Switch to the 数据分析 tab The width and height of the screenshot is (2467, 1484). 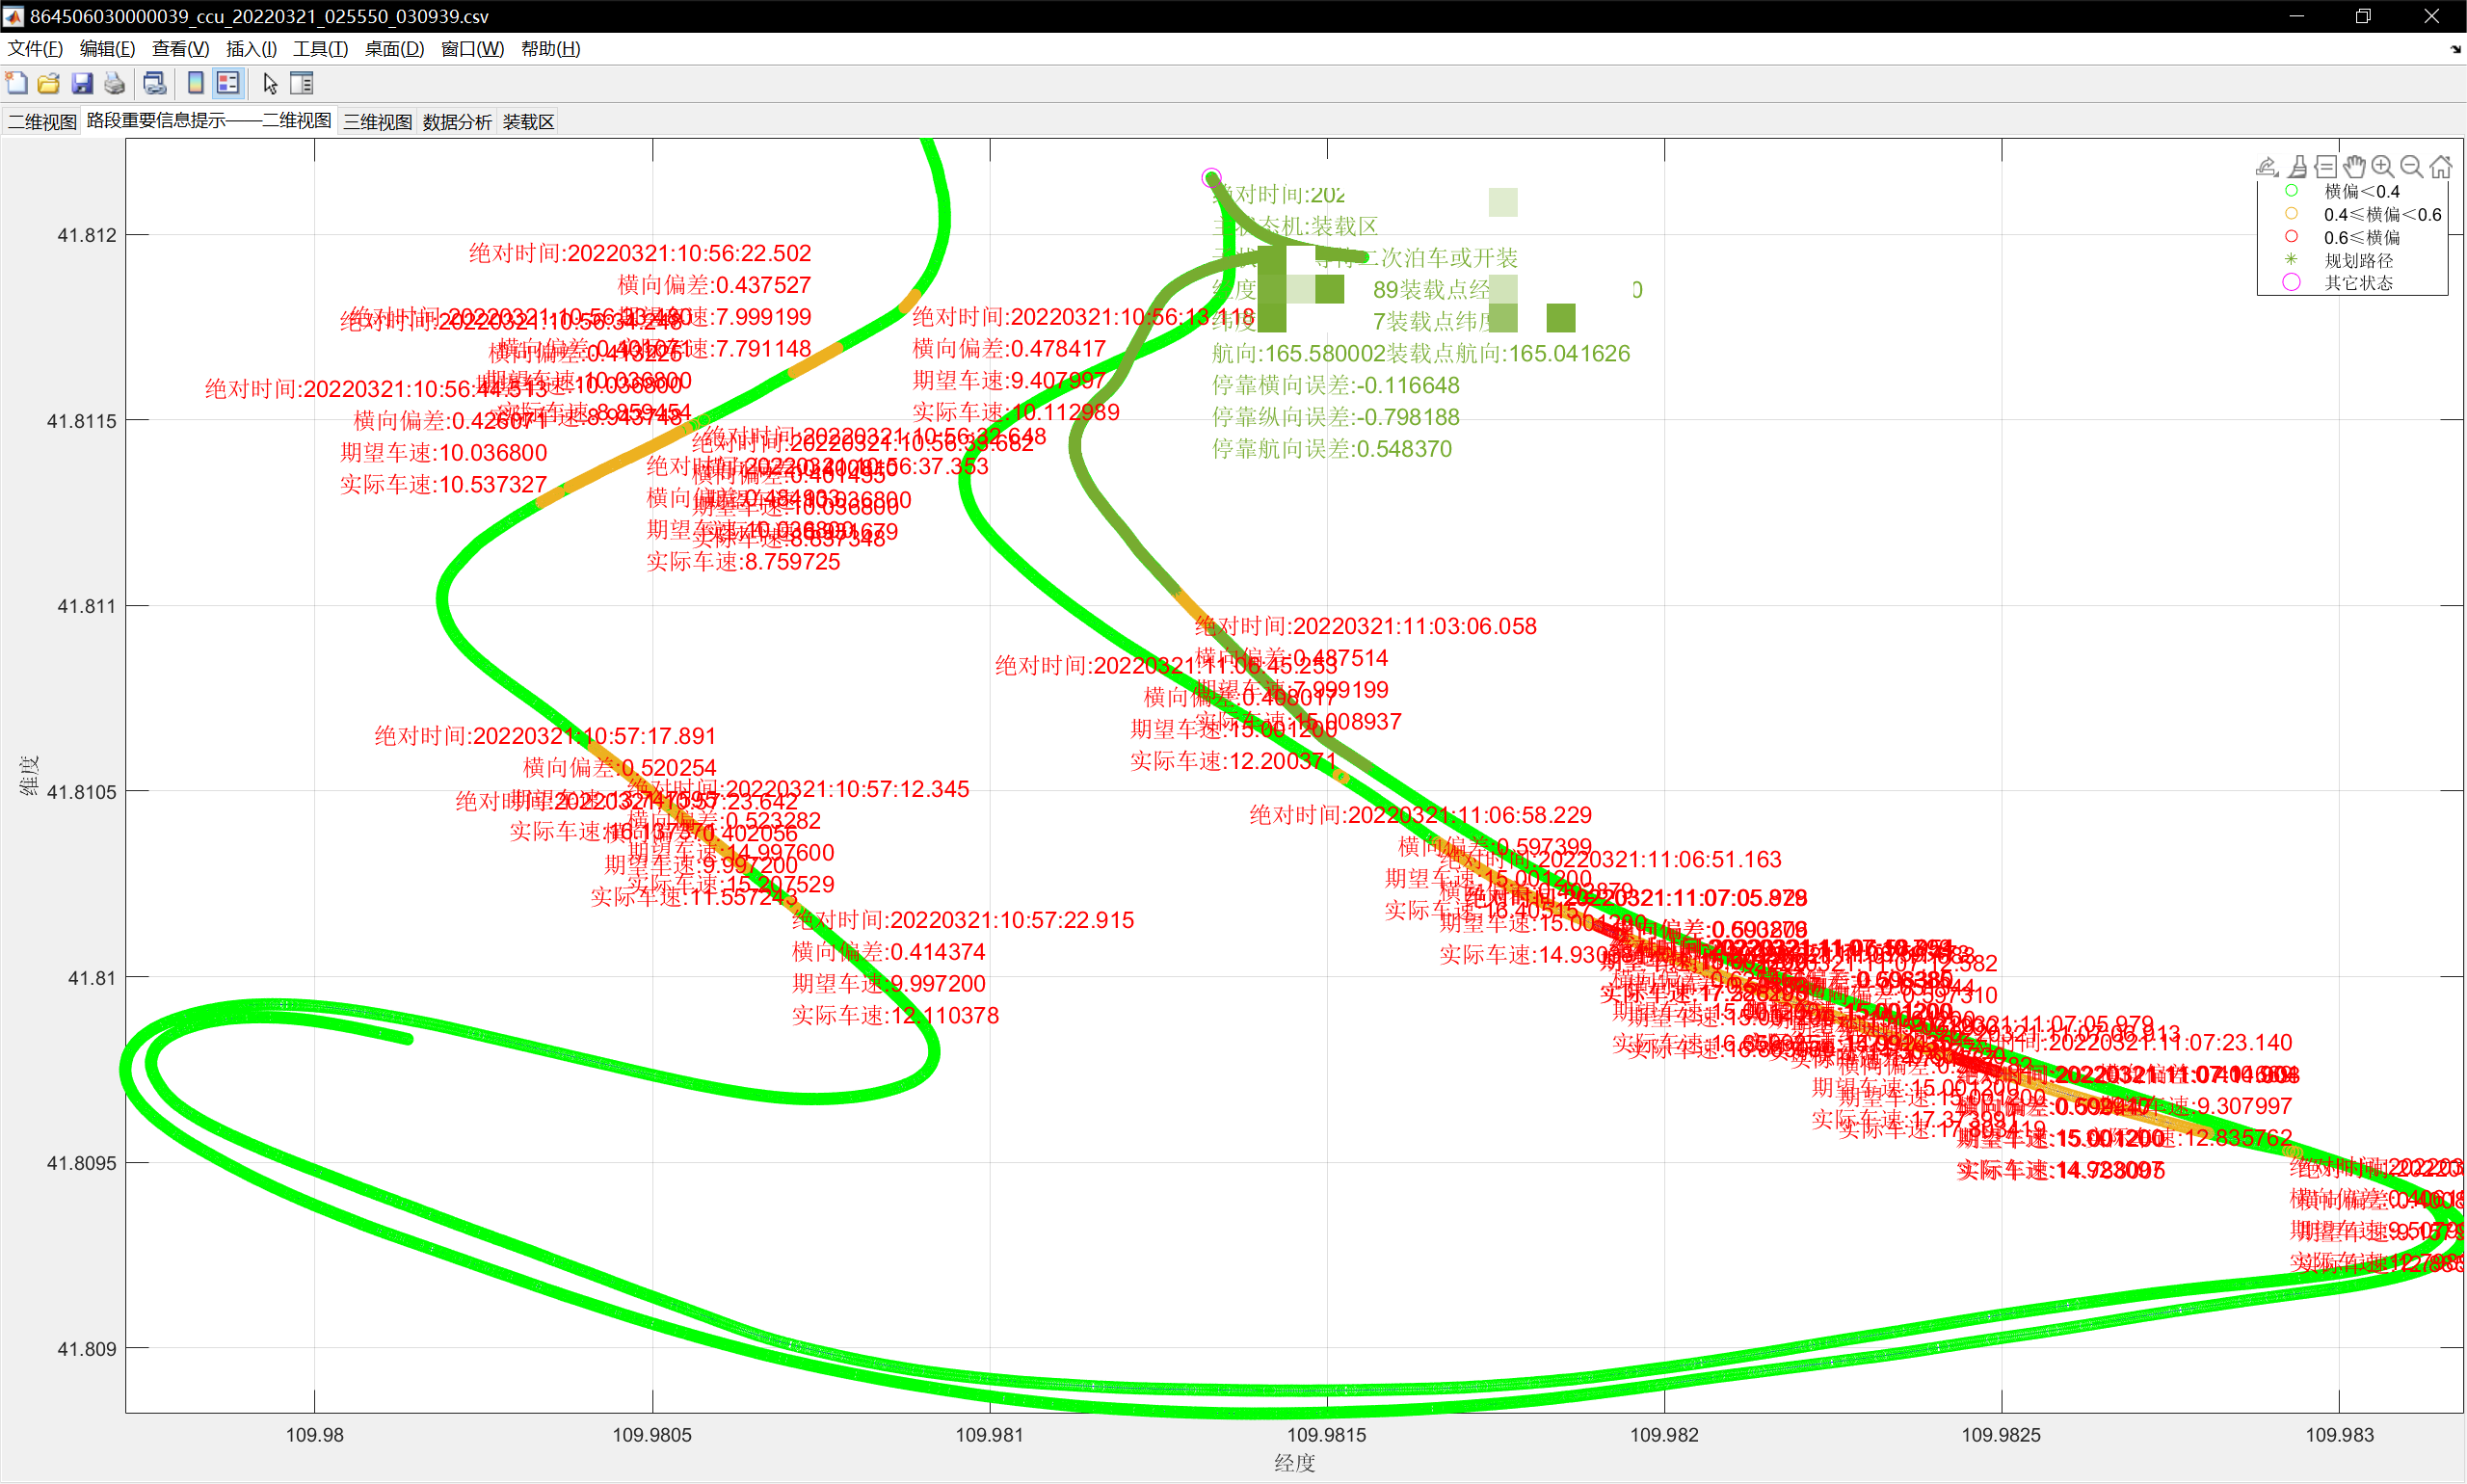coord(457,122)
